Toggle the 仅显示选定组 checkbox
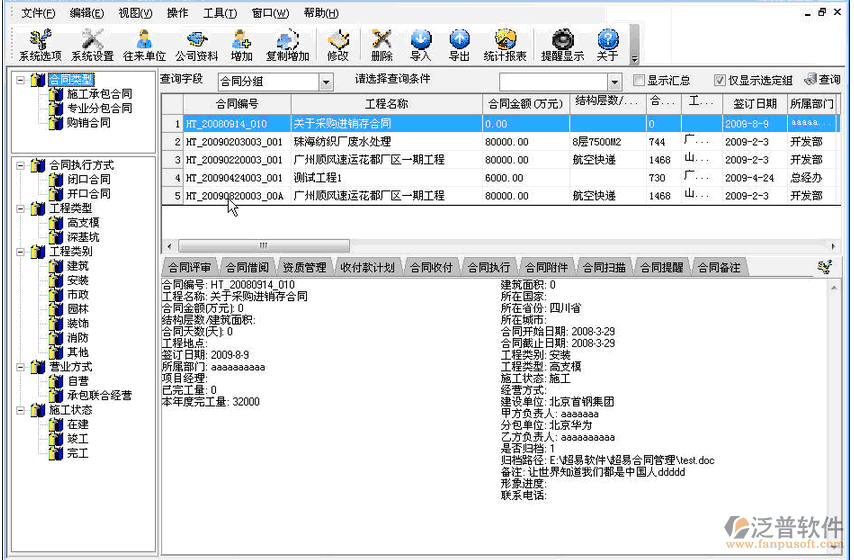 (x=720, y=81)
